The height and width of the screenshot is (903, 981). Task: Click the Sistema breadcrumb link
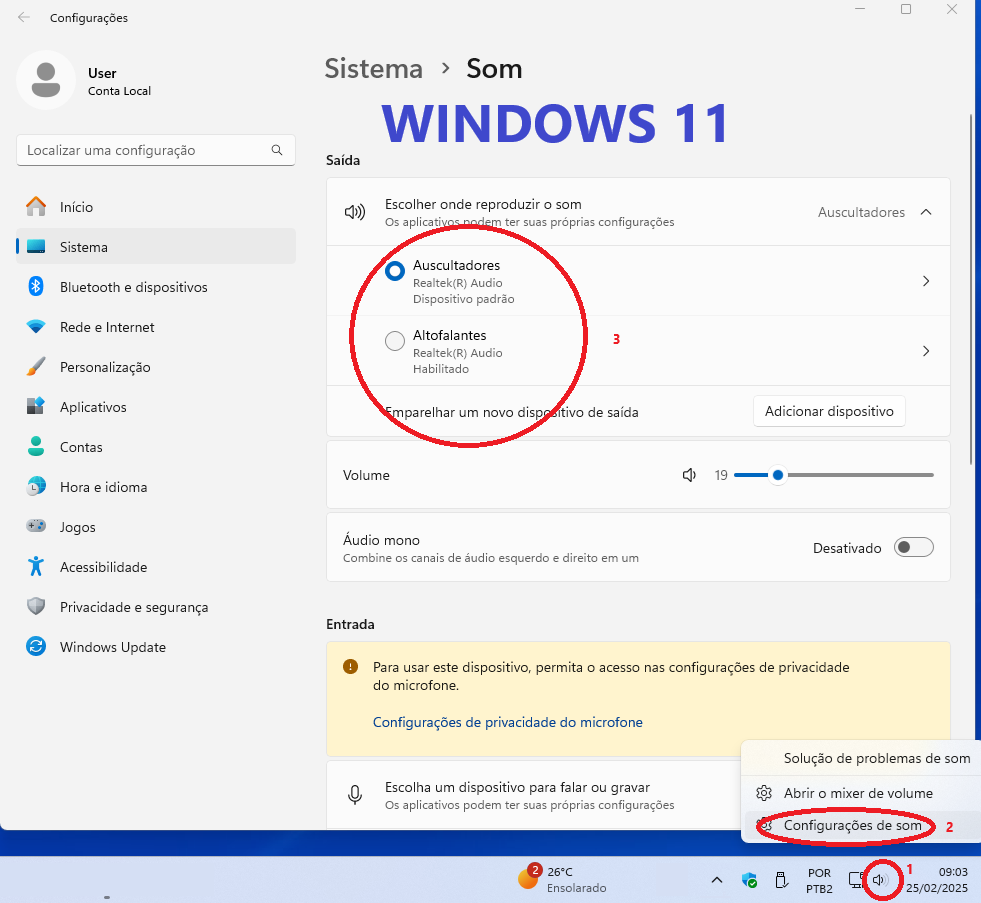(374, 68)
